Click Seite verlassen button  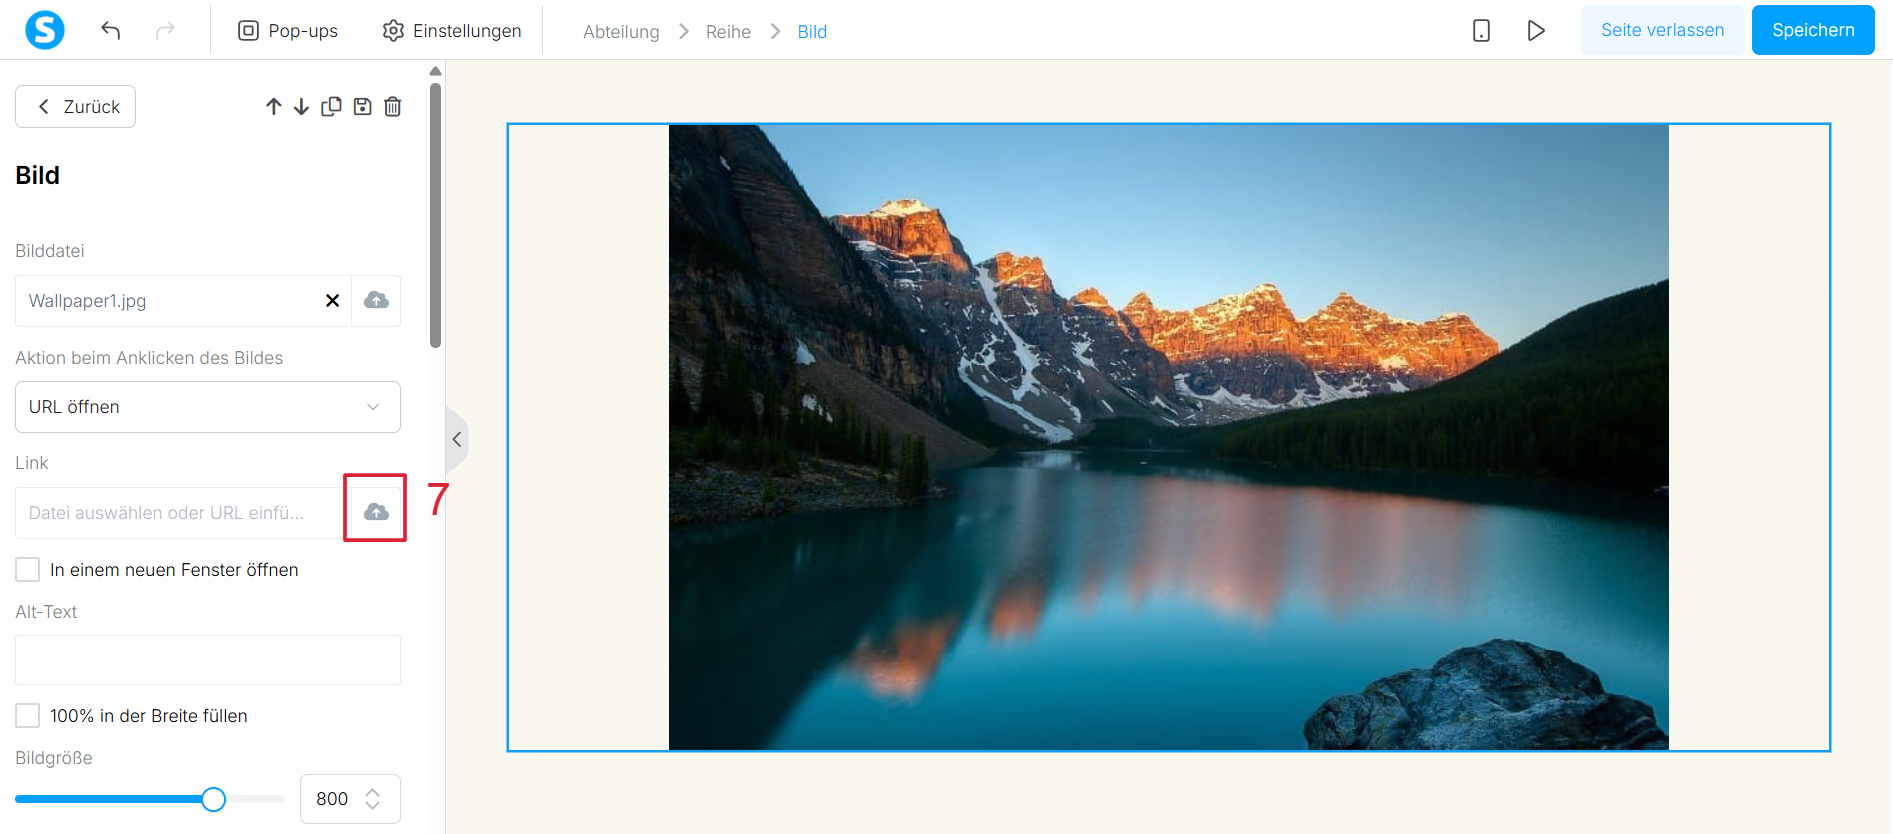[1662, 30]
